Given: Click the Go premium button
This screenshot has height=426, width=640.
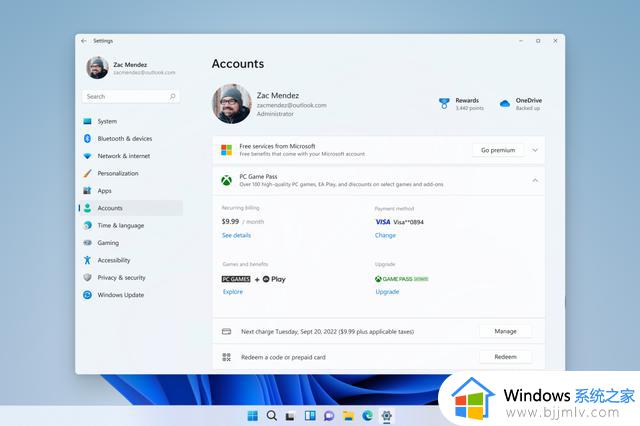Looking at the screenshot, I should coord(498,150).
